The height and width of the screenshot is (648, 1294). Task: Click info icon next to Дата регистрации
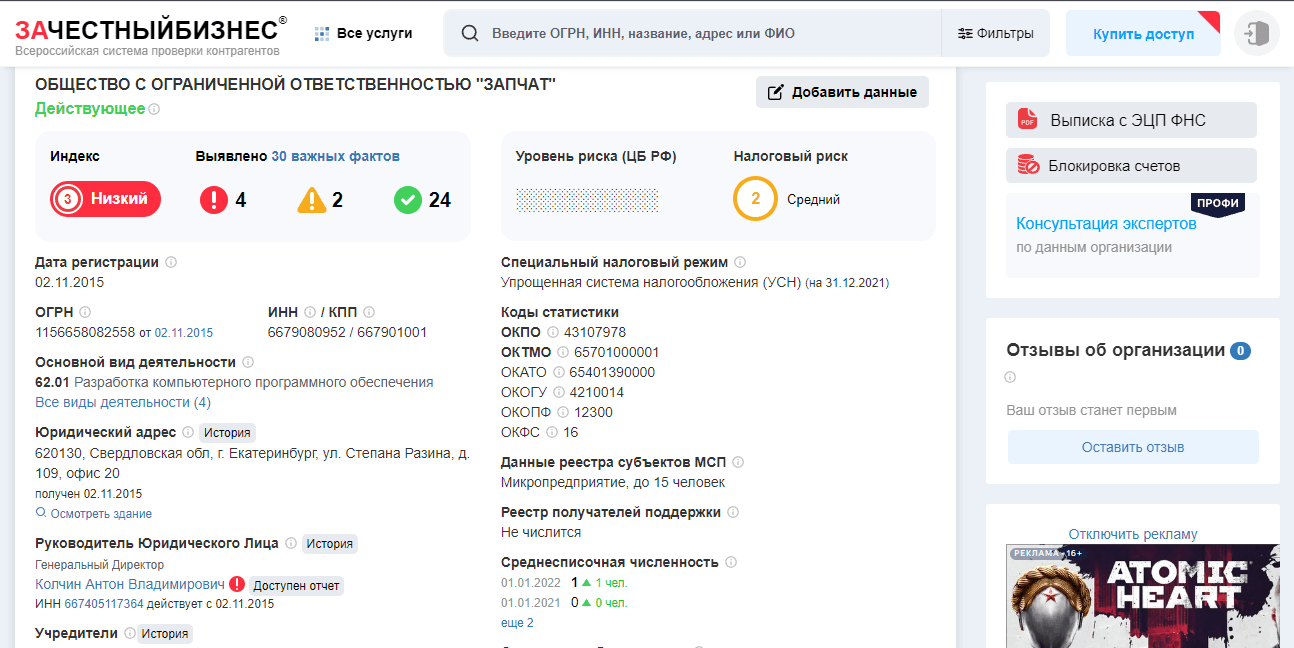tap(171, 262)
